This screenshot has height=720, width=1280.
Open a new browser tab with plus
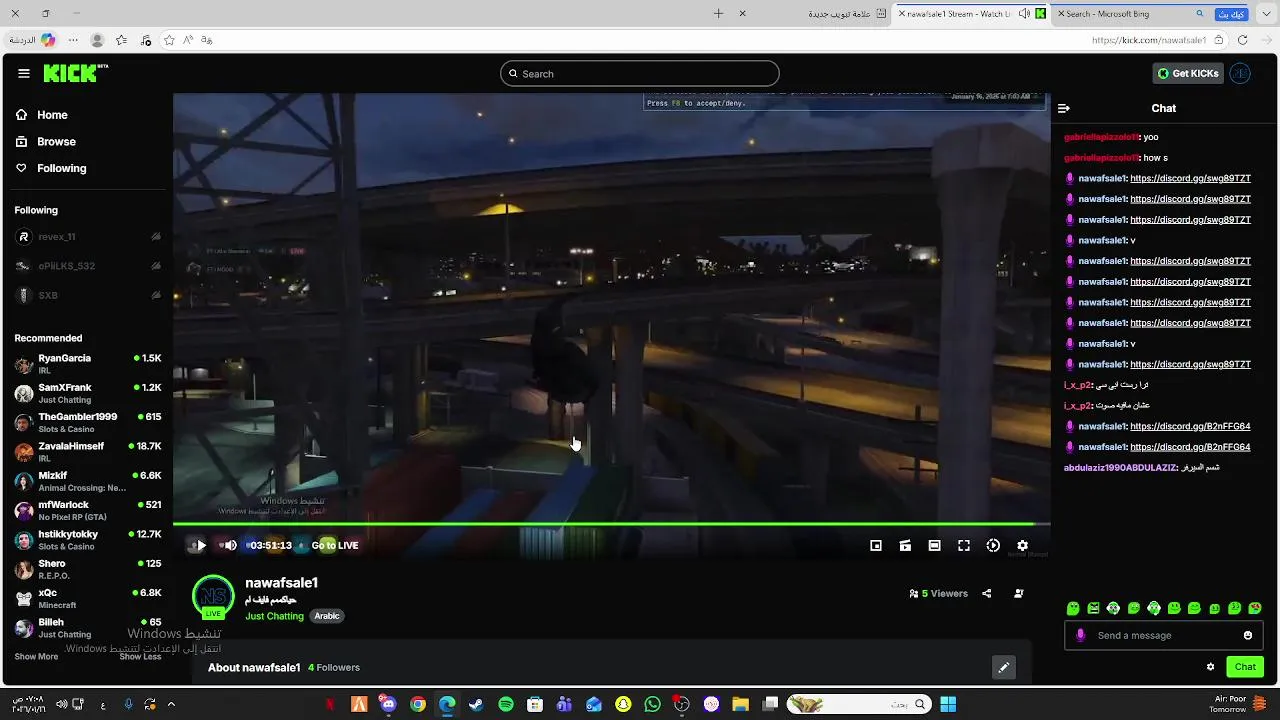718,14
